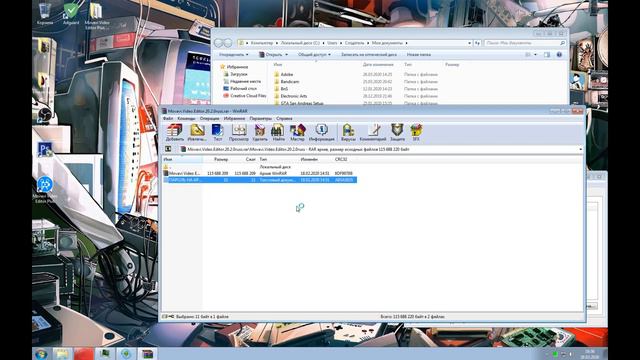640x360 pixels.
Task: Select the highlighted text document row in WinRAR
Action: [x=260, y=180]
